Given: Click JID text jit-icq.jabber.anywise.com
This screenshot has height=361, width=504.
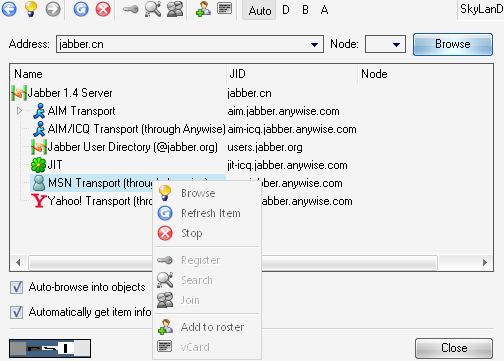Looking at the screenshot, I should [287, 165].
